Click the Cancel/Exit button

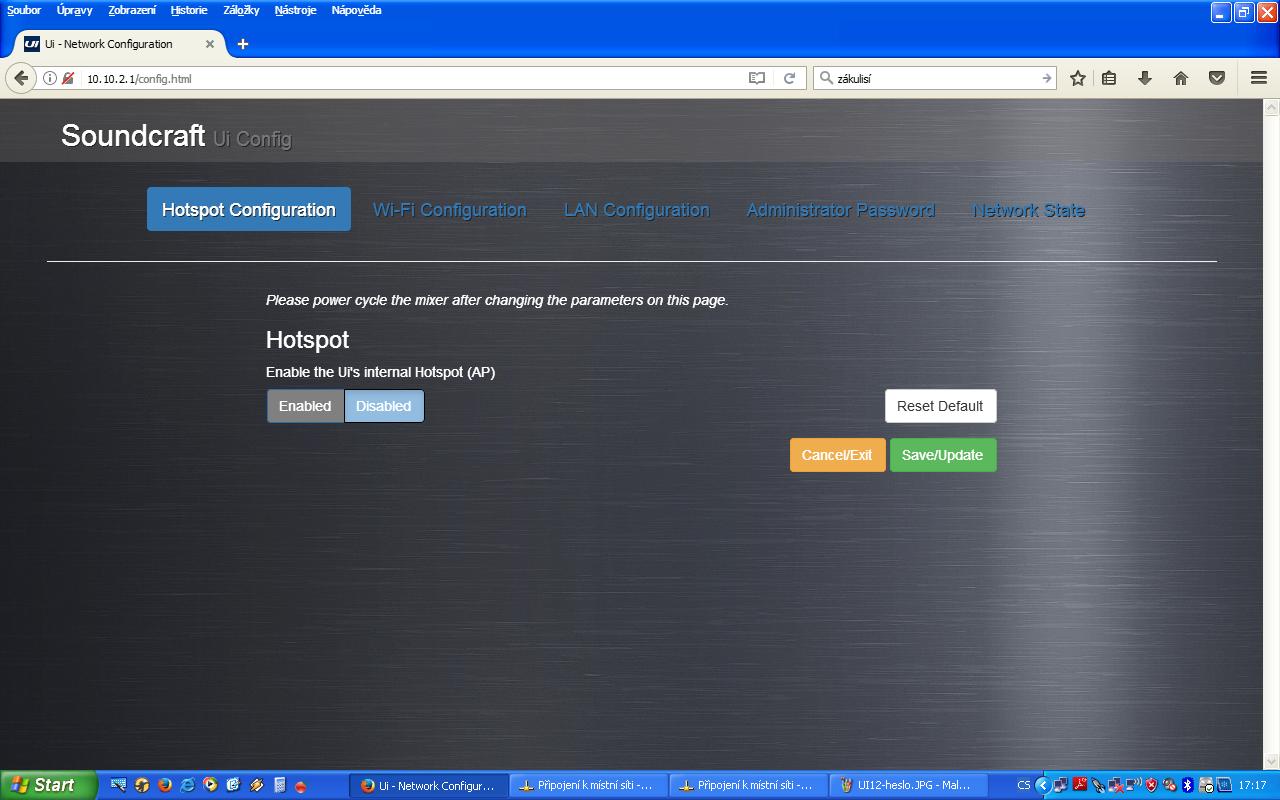point(837,455)
